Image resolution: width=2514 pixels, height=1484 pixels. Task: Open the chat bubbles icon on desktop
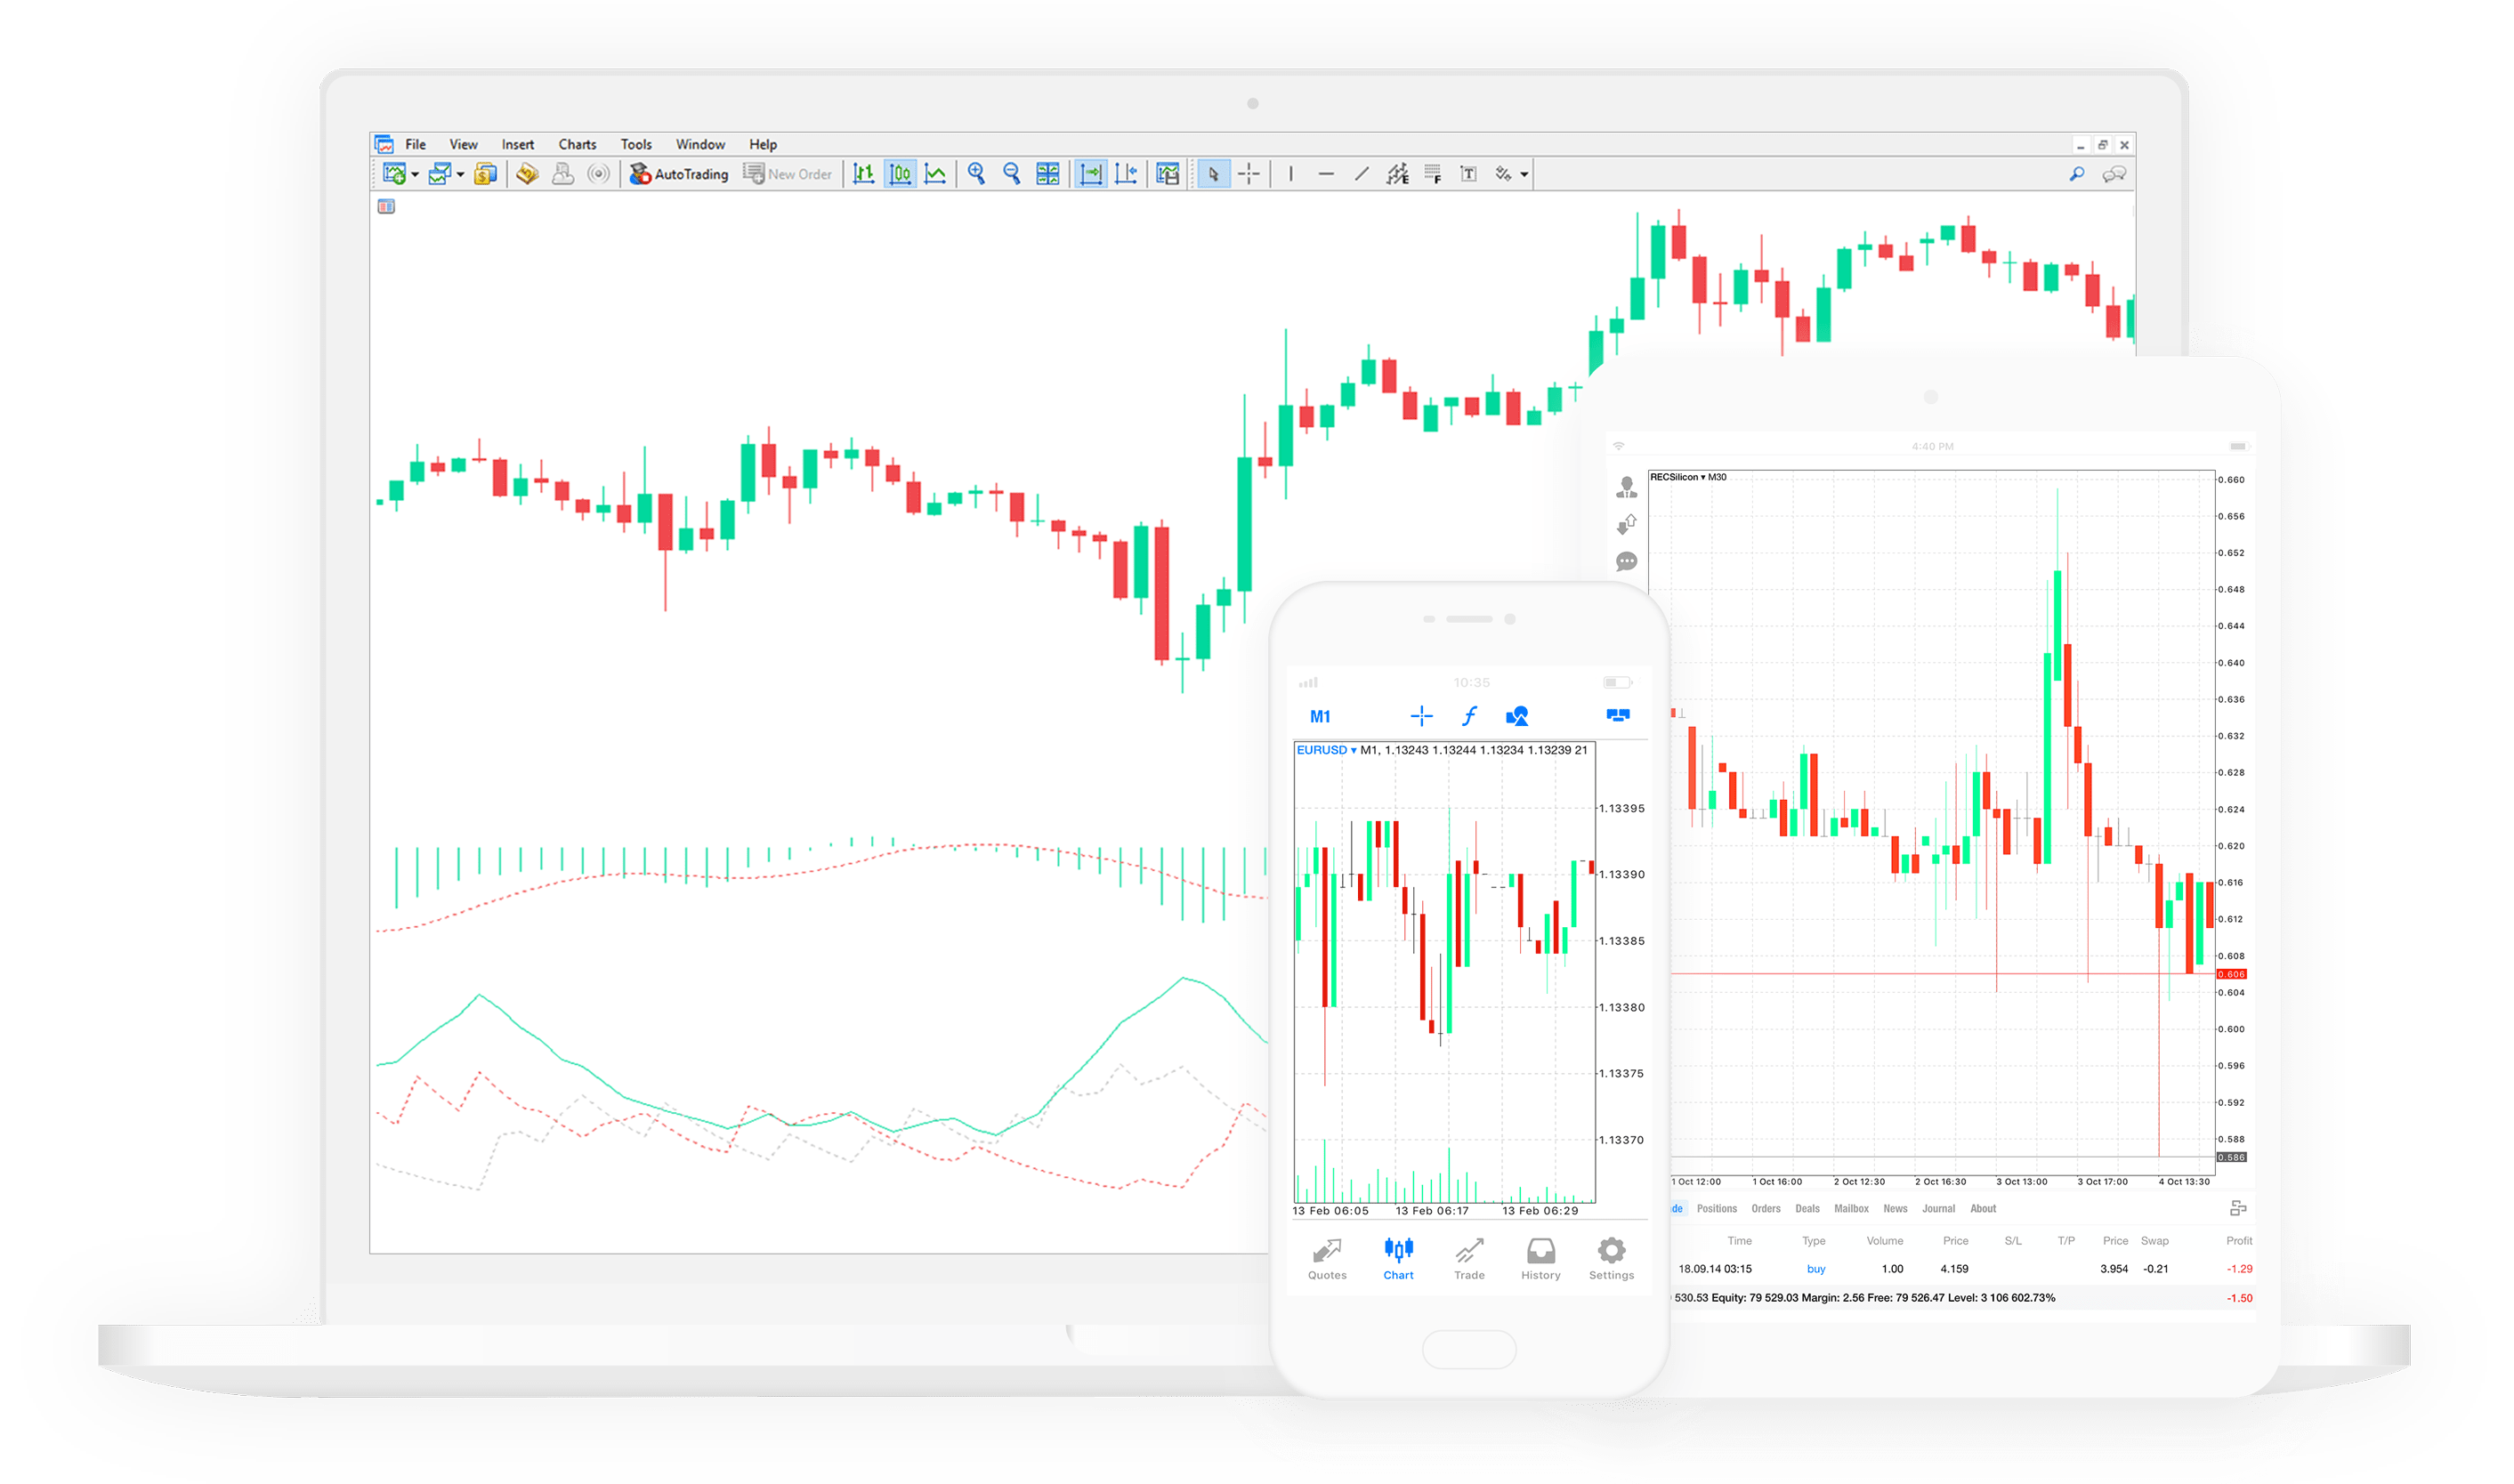pos(2114,174)
